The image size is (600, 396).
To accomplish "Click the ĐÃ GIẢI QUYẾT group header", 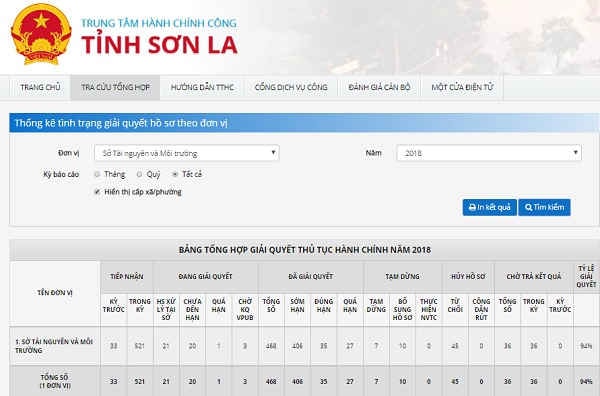I will tap(311, 276).
